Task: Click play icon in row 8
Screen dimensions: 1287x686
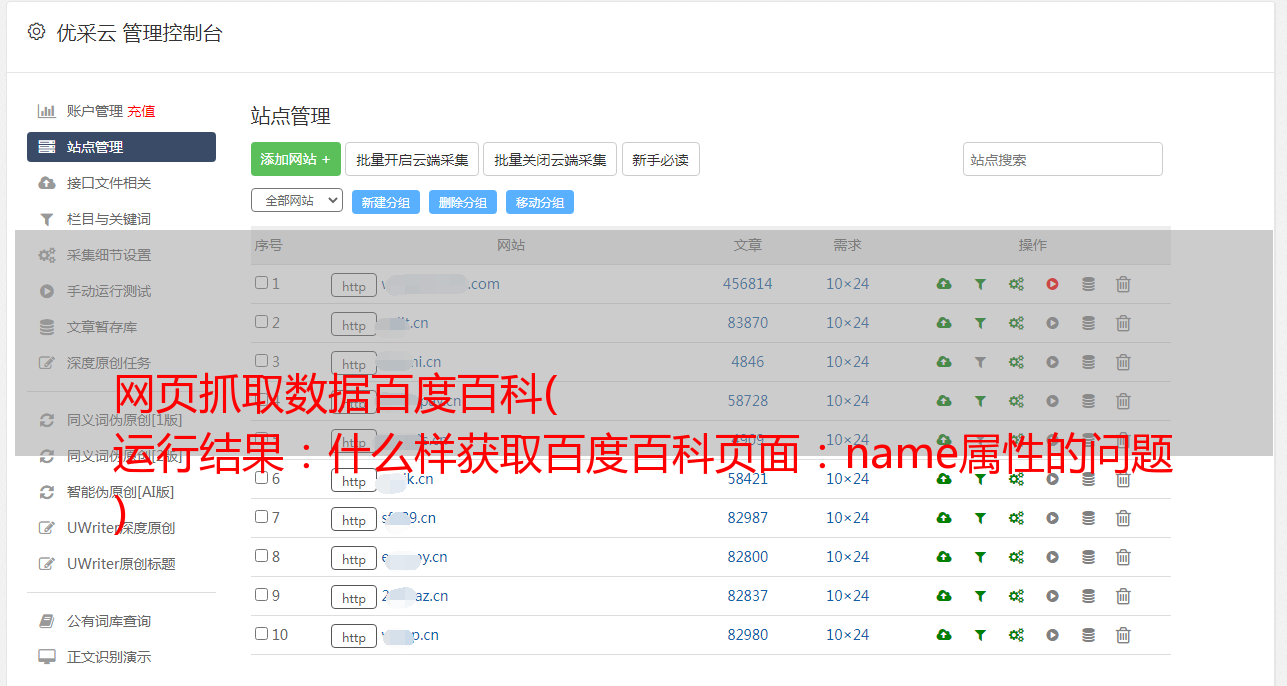Action: 1052,557
